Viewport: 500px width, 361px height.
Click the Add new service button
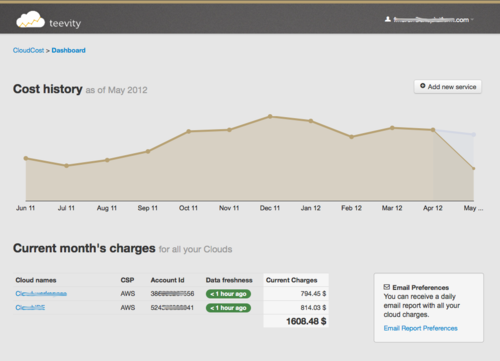coord(448,87)
